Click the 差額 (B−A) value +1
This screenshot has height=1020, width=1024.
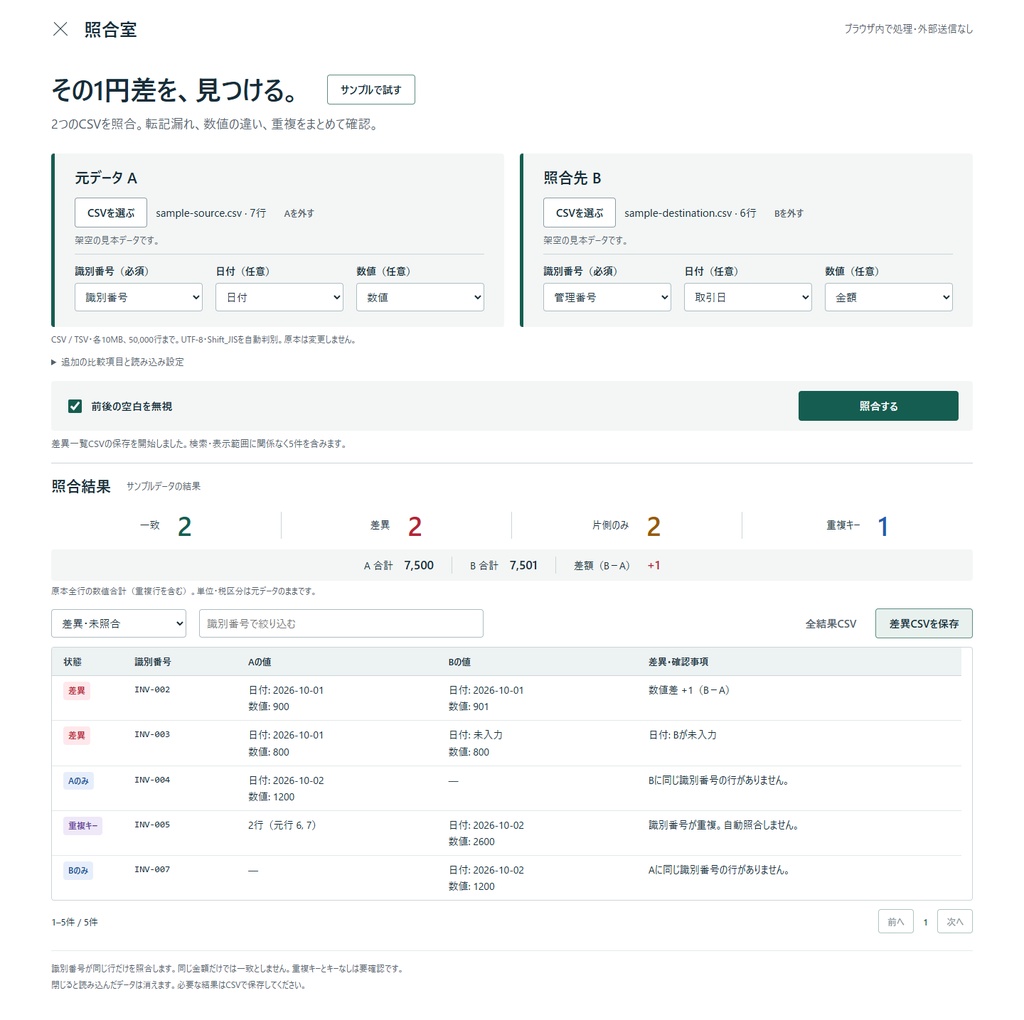(x=654, y=566)
